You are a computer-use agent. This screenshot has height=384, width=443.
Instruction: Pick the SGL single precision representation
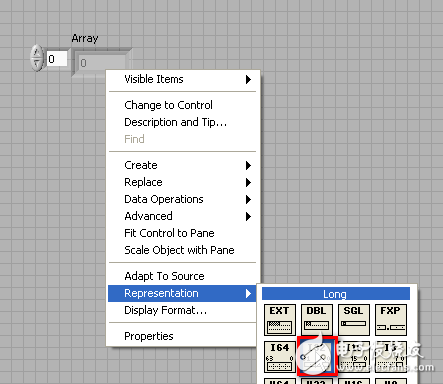tap(354, 320)
